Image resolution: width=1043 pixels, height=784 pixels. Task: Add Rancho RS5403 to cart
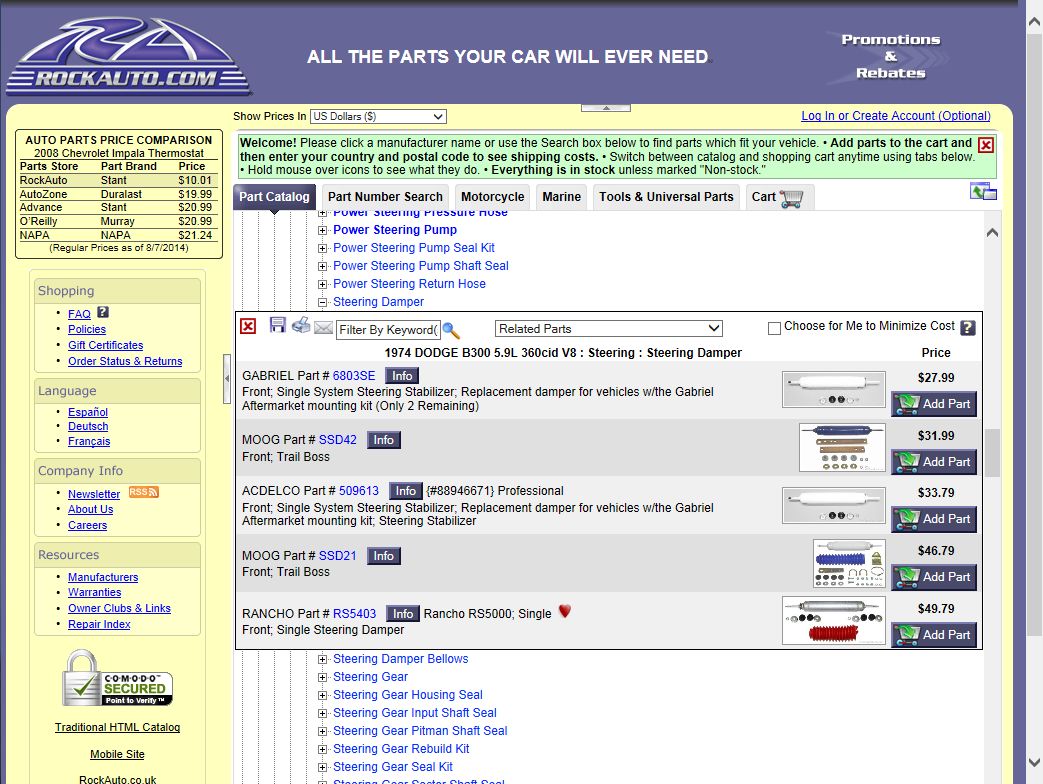coord(934,634)
